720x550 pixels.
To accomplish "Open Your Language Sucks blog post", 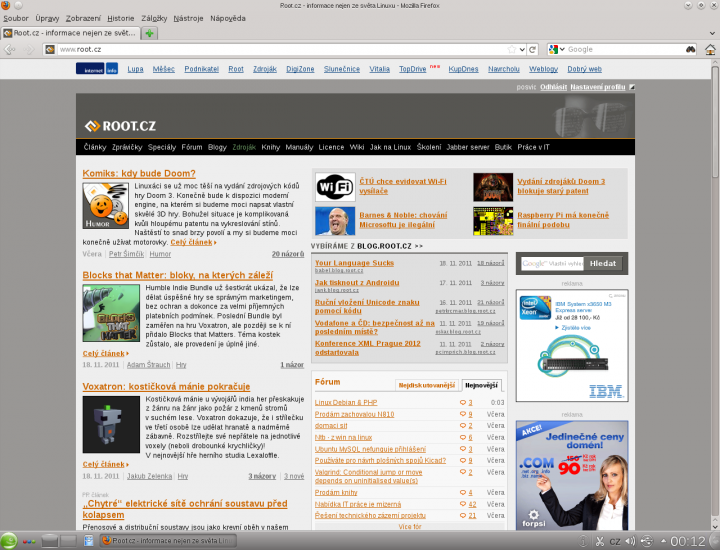I will [x=354, y=263].
